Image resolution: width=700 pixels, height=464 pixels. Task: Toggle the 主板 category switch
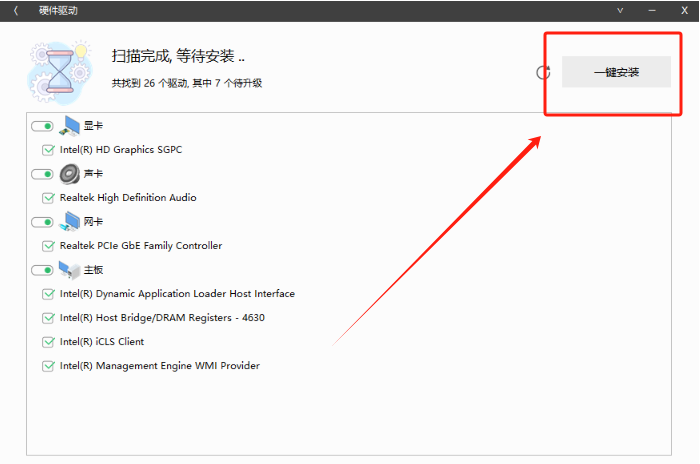click(x=42, y=270)
